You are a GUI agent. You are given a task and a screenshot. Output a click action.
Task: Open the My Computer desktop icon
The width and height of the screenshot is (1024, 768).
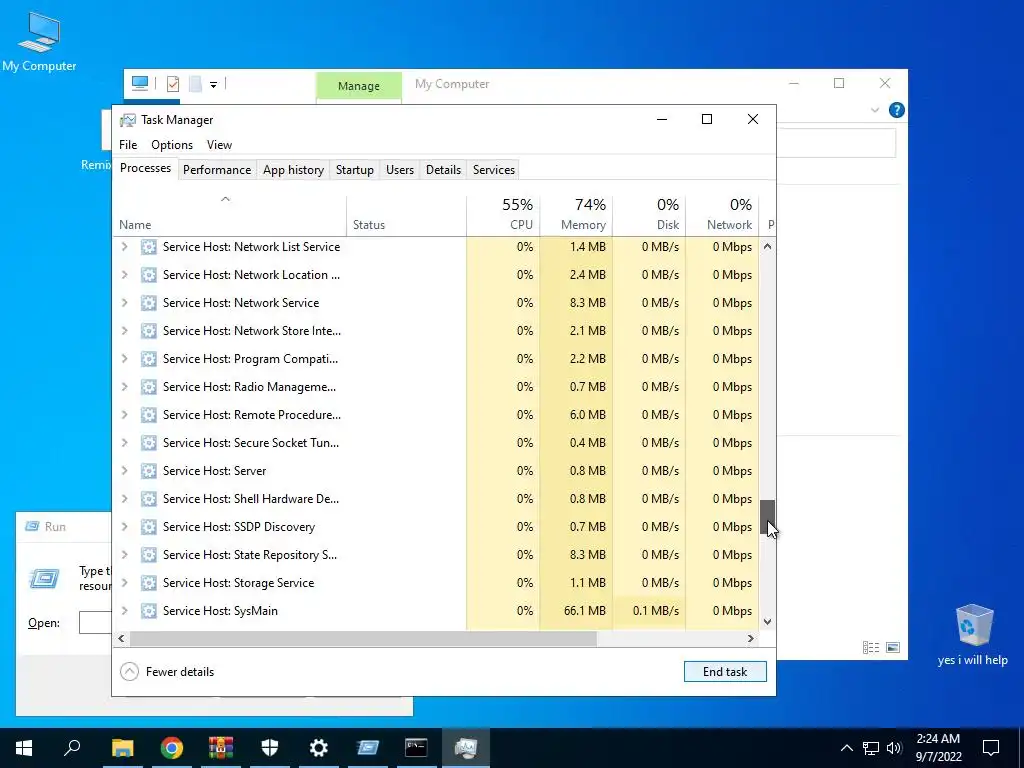[39, 42]
